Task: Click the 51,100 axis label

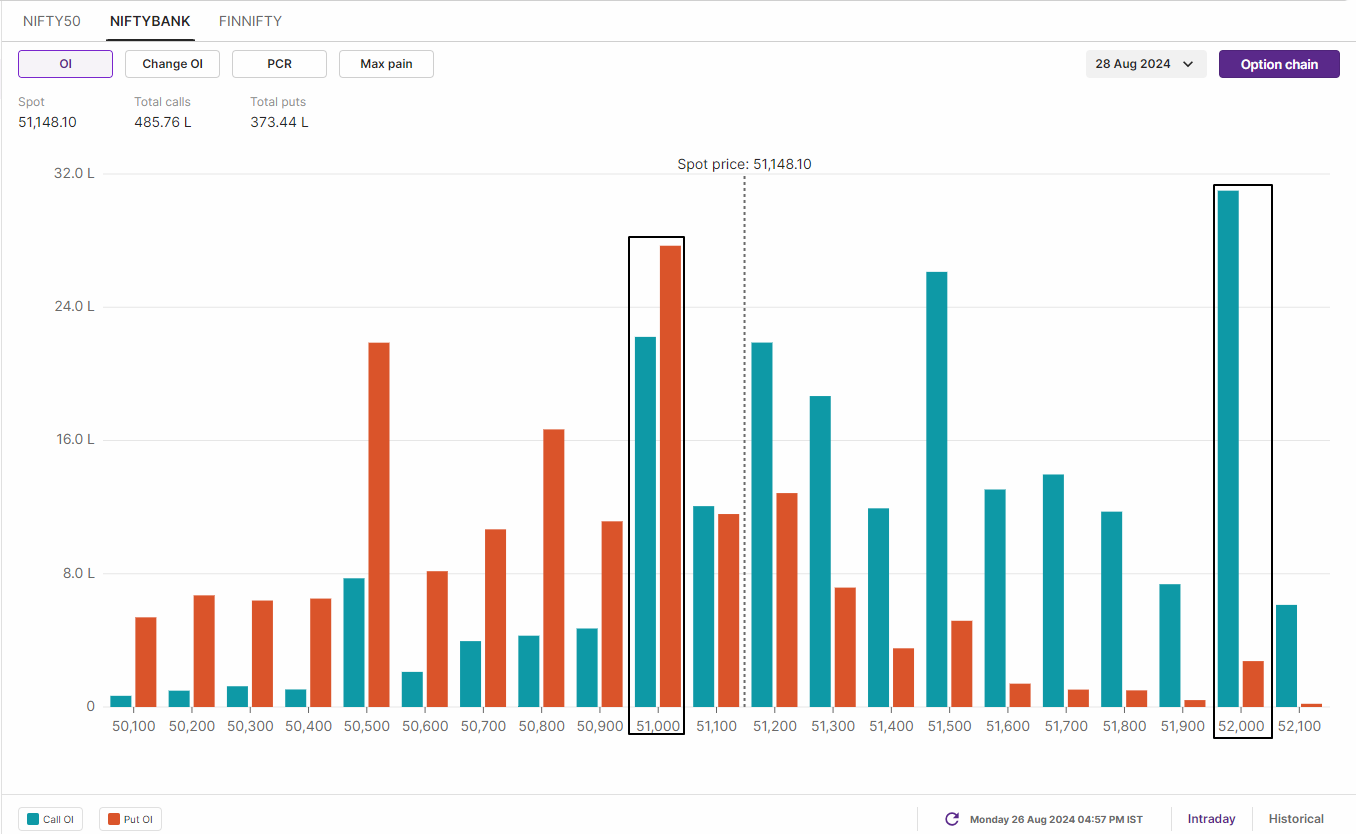Action: coord(716,726)
